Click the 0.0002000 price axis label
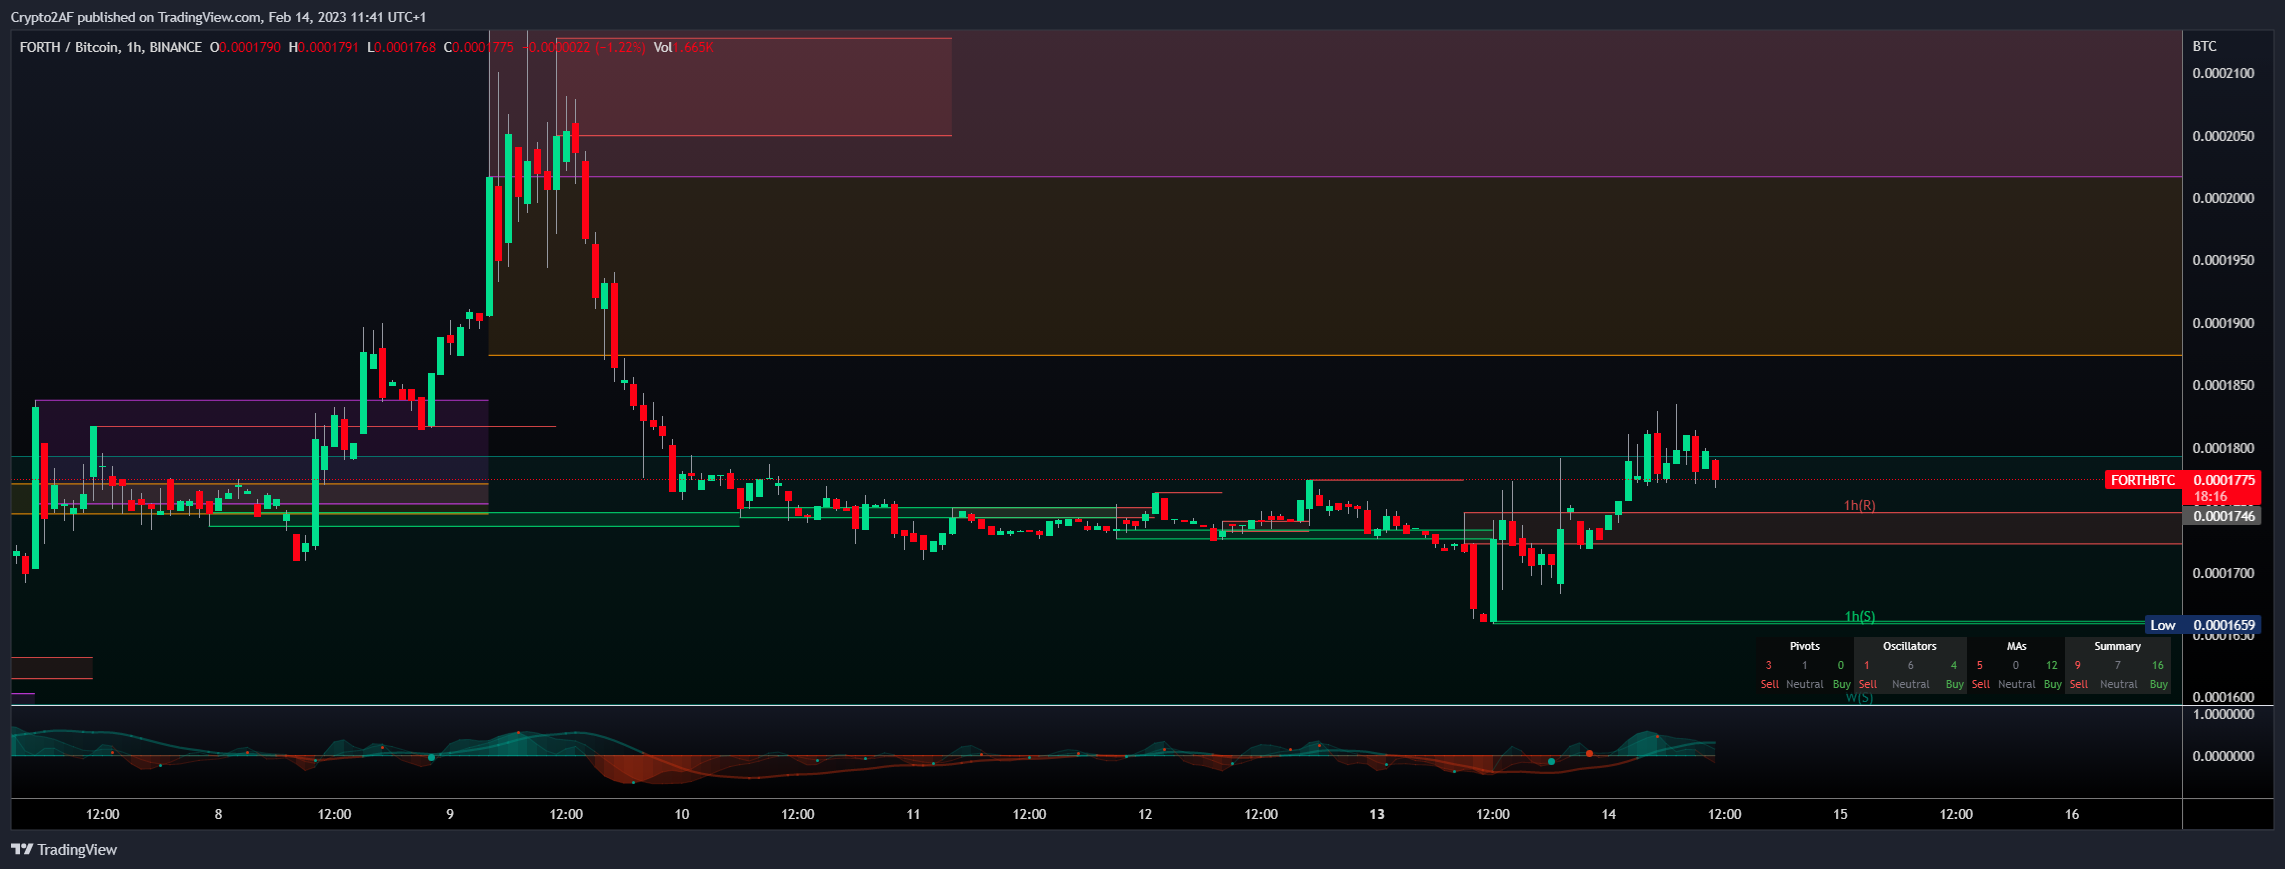 click(2223, 198)
